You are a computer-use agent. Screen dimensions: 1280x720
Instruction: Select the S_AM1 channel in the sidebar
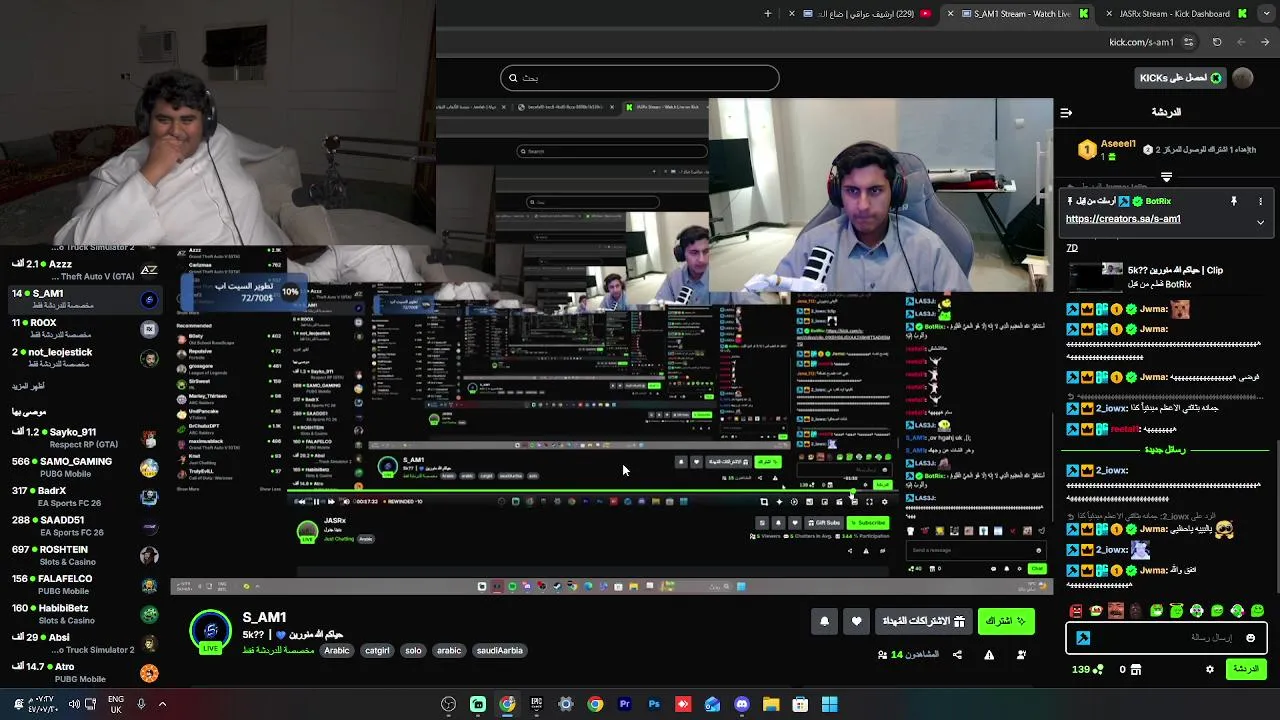click(x=85, y=299)
